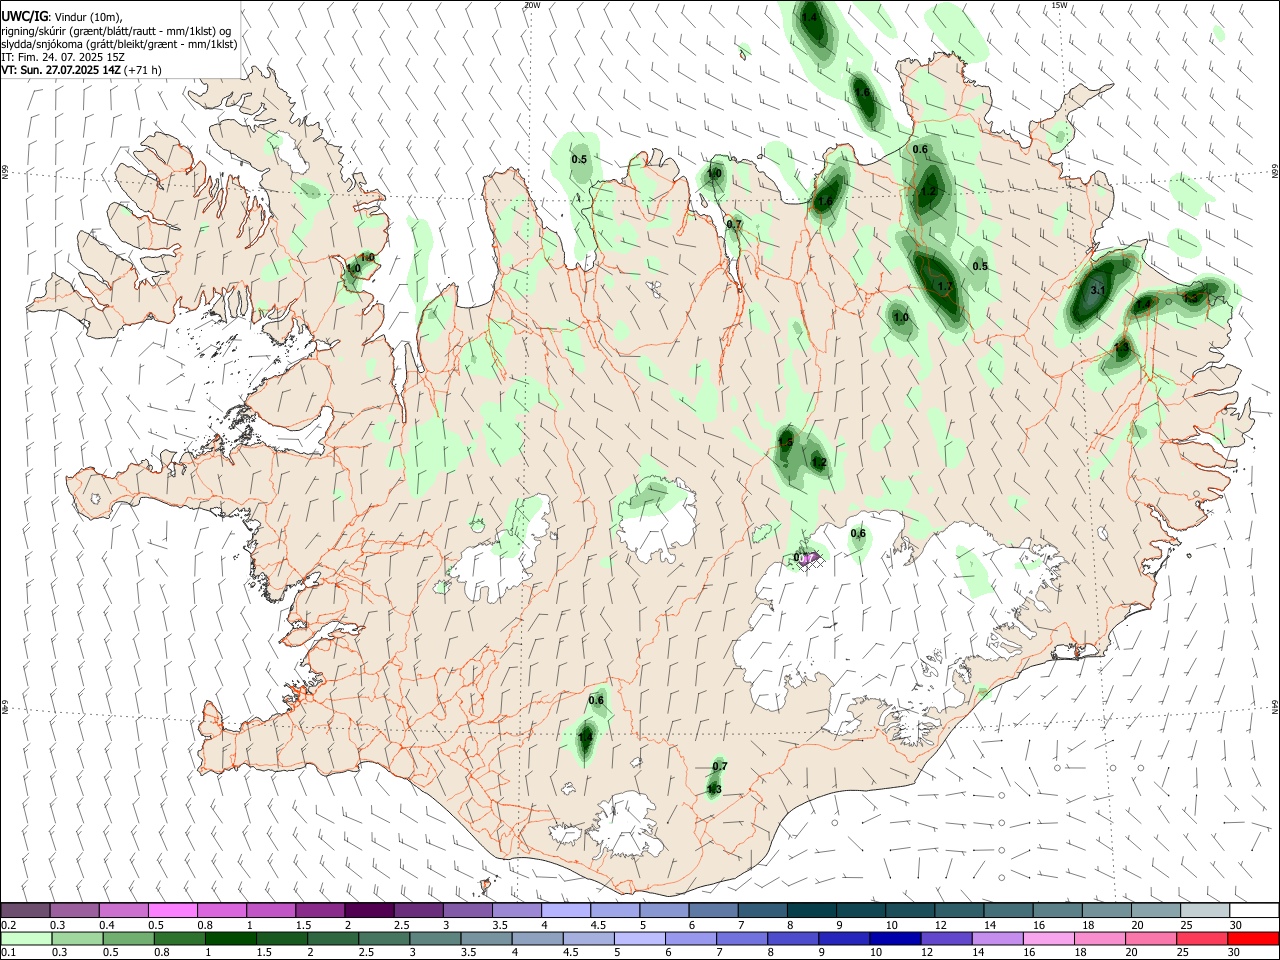The height and width of the screenshot is (960, 1280).
Task: Click the '15W' longitude label on the map edge
Action: coord(1059,5)
